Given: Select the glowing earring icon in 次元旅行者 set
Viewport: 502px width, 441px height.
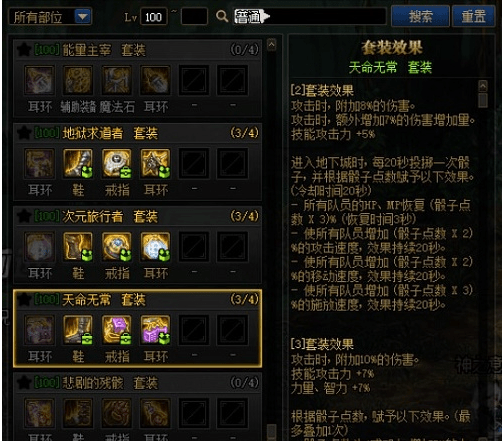Looking at the screenshot, I should click(155, 246).
